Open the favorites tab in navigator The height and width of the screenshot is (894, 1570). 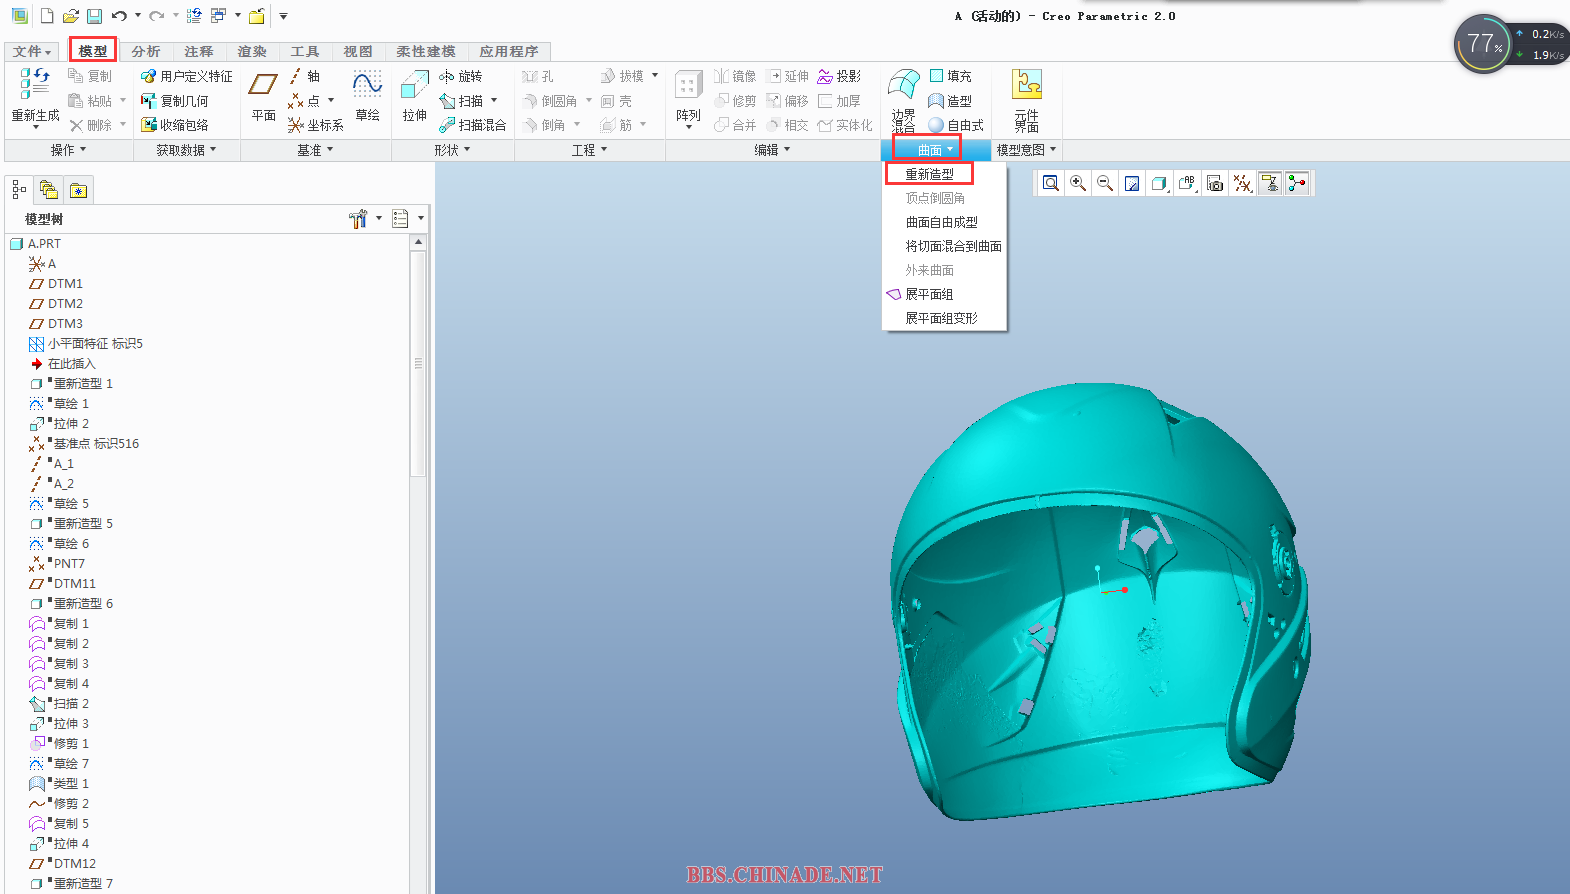[78, 190]
